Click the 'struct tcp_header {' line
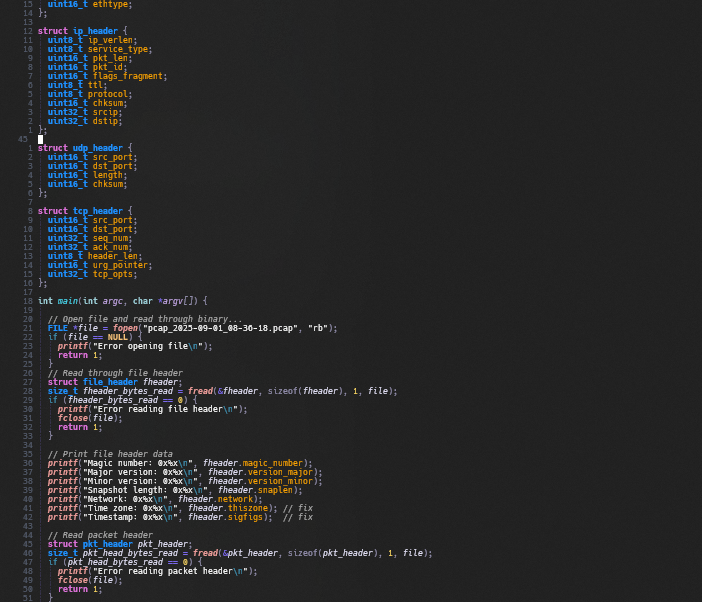This screenshot has width=702, height=602. click(85, 211)
